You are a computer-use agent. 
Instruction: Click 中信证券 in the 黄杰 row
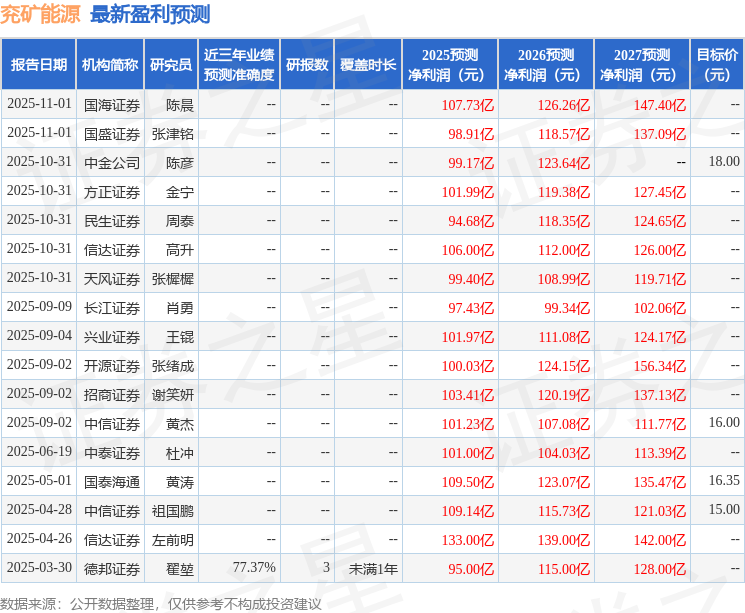(x=112, y=424)
